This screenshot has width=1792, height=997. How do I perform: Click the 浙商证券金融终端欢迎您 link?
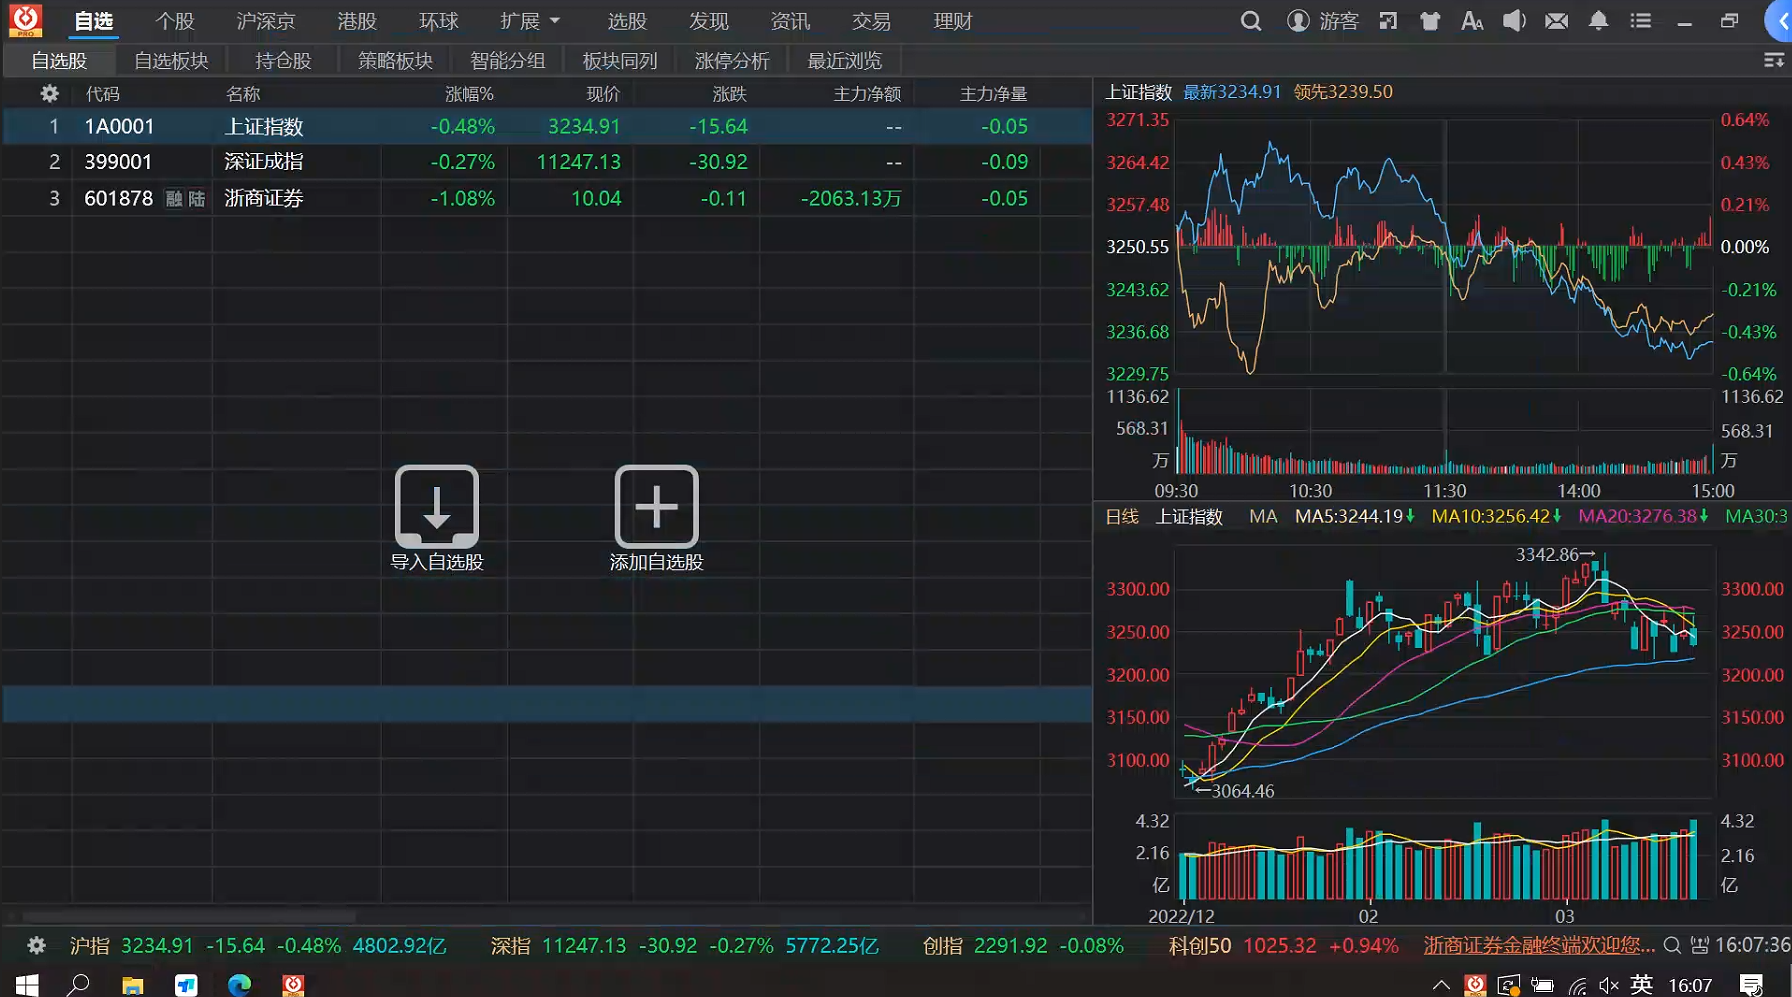1538,945
